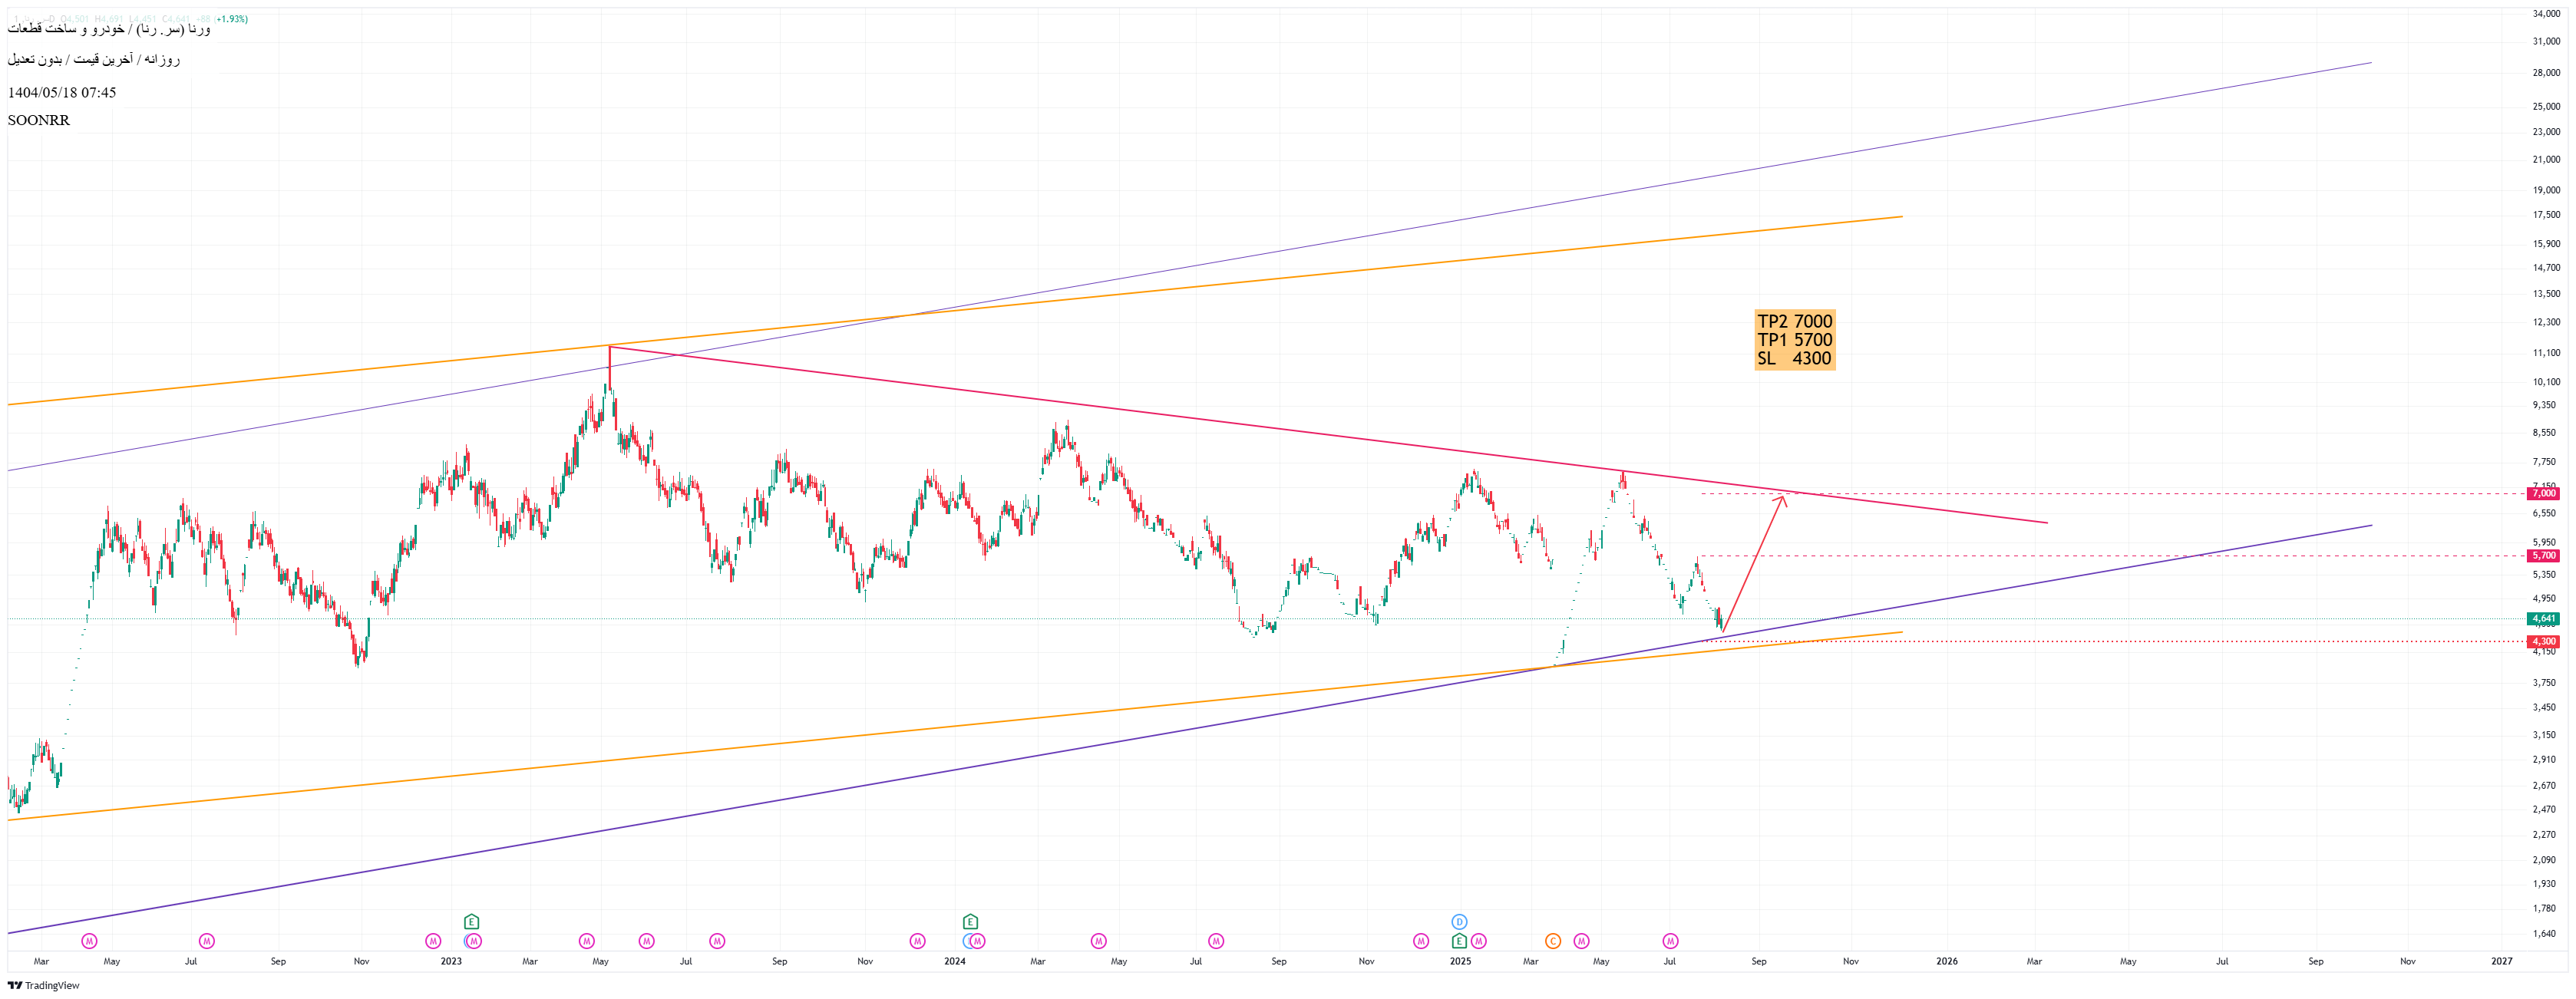Click the M marker just before 2025

coord(1421,941)
